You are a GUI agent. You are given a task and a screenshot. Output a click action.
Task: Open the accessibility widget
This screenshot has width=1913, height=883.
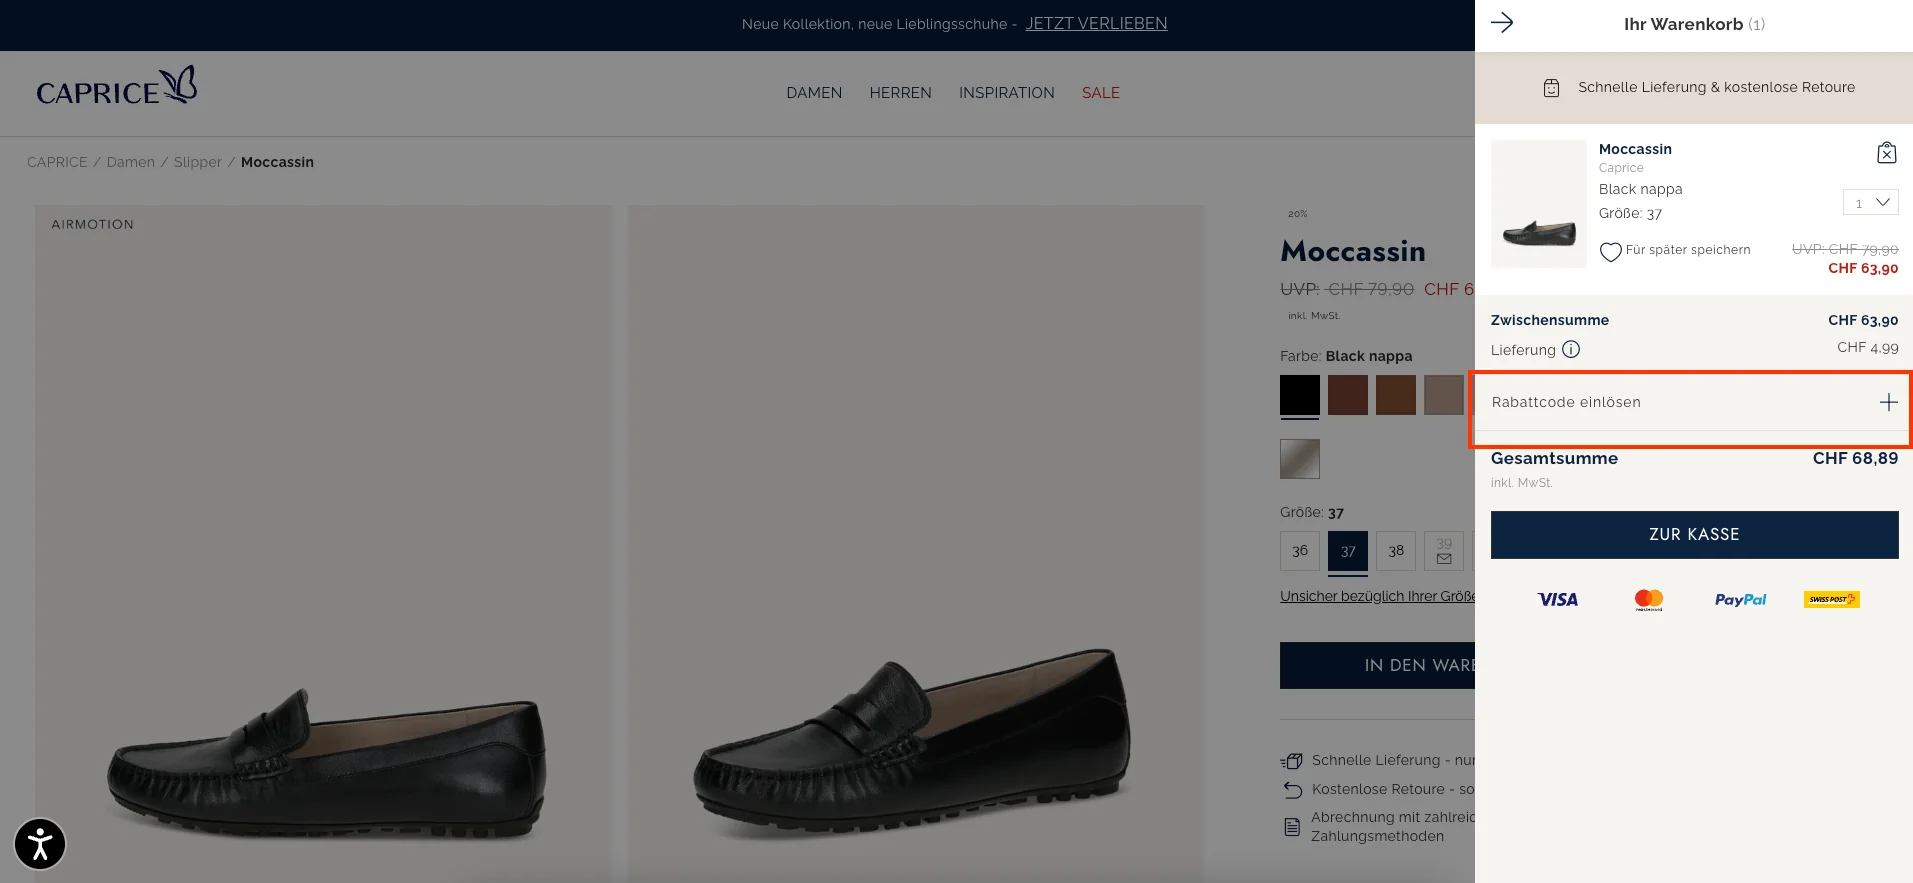coord(40,844)
